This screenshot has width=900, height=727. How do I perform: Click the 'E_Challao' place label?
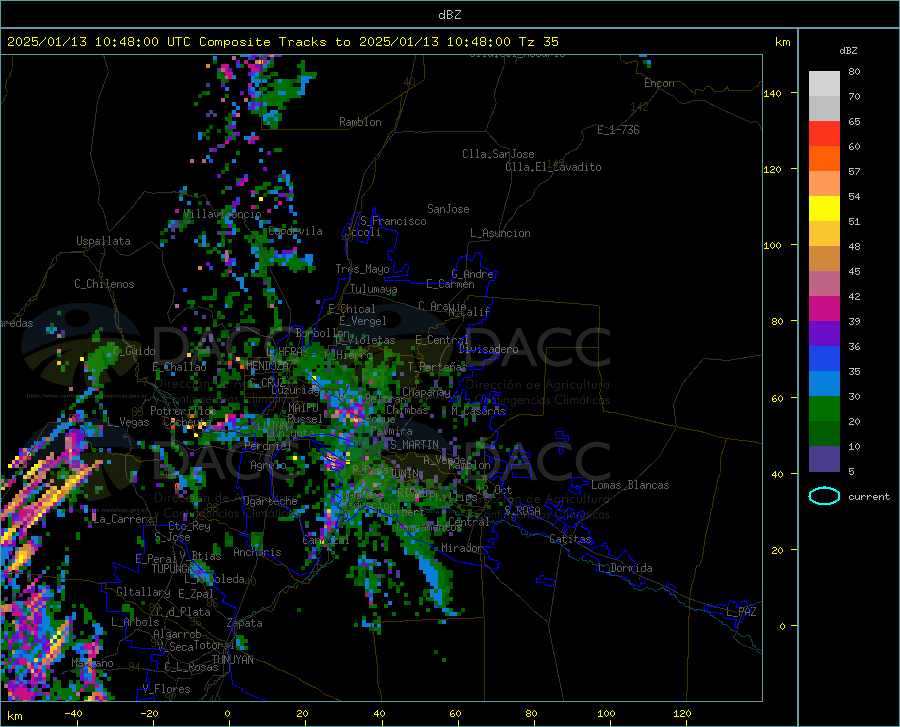179,367
